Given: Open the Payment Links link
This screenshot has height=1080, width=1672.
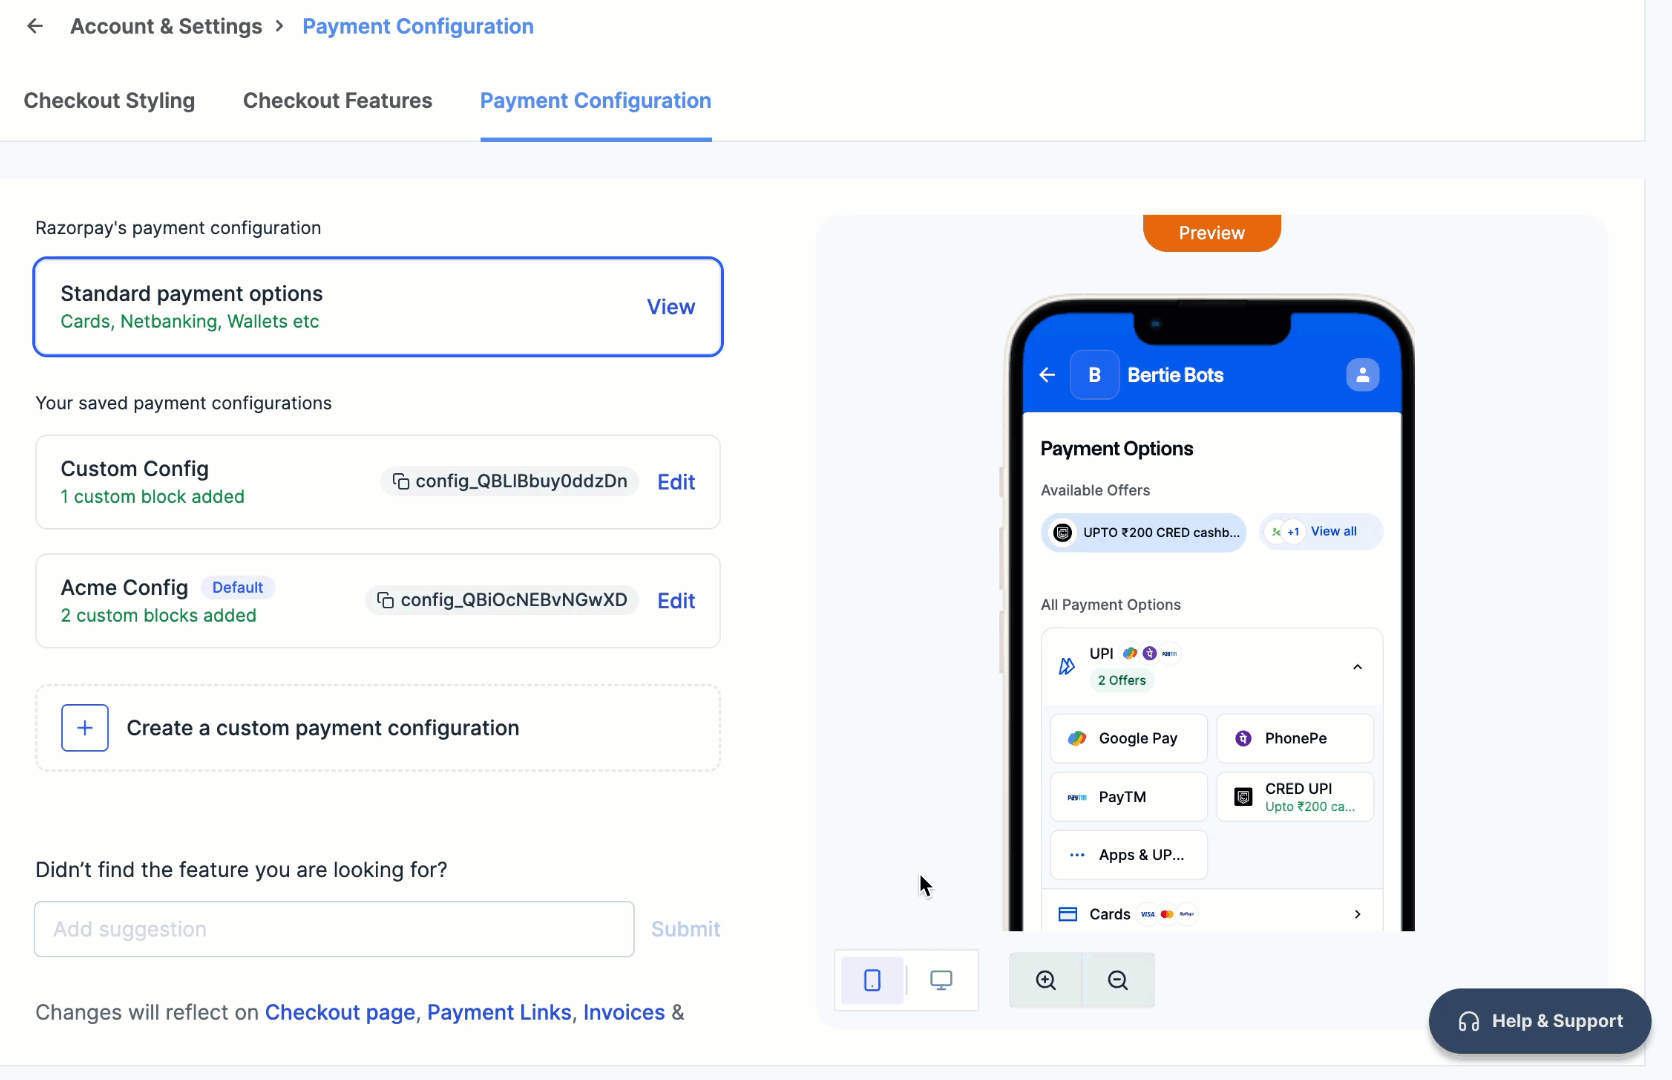Looking at the screenshot, I should tap(499, 1013).
